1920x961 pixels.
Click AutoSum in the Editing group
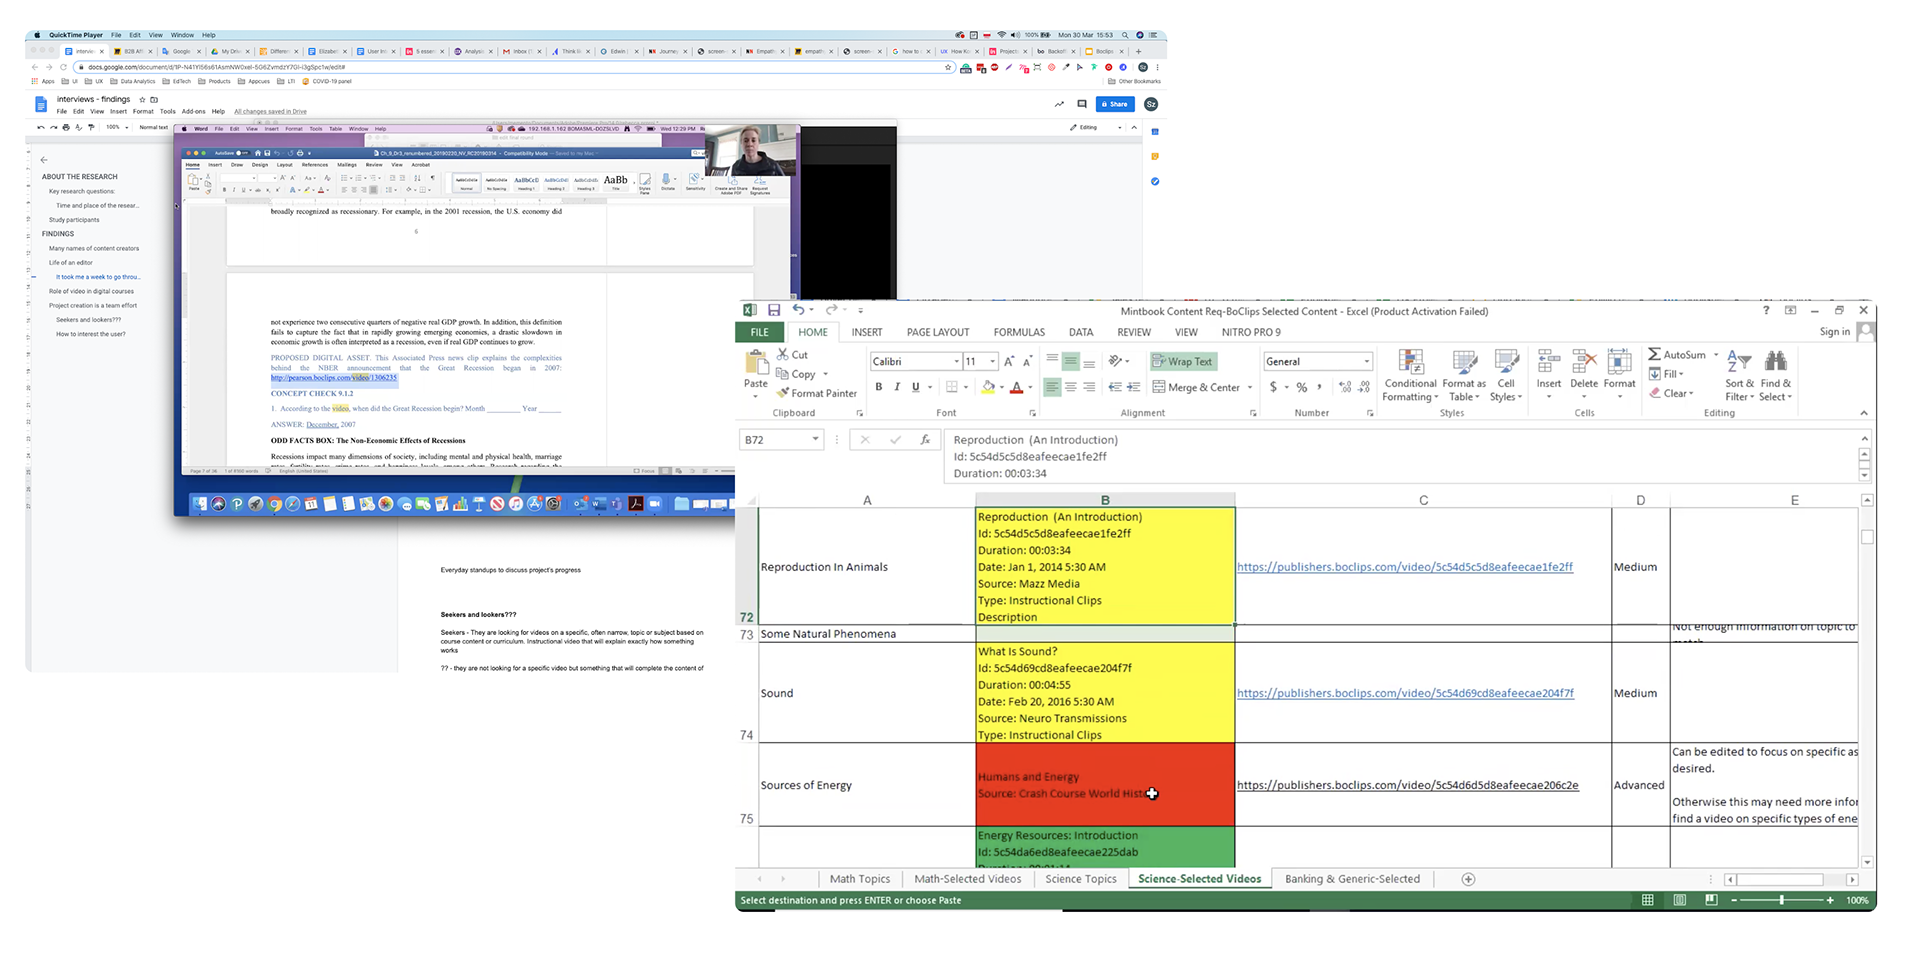point(1677,354)
